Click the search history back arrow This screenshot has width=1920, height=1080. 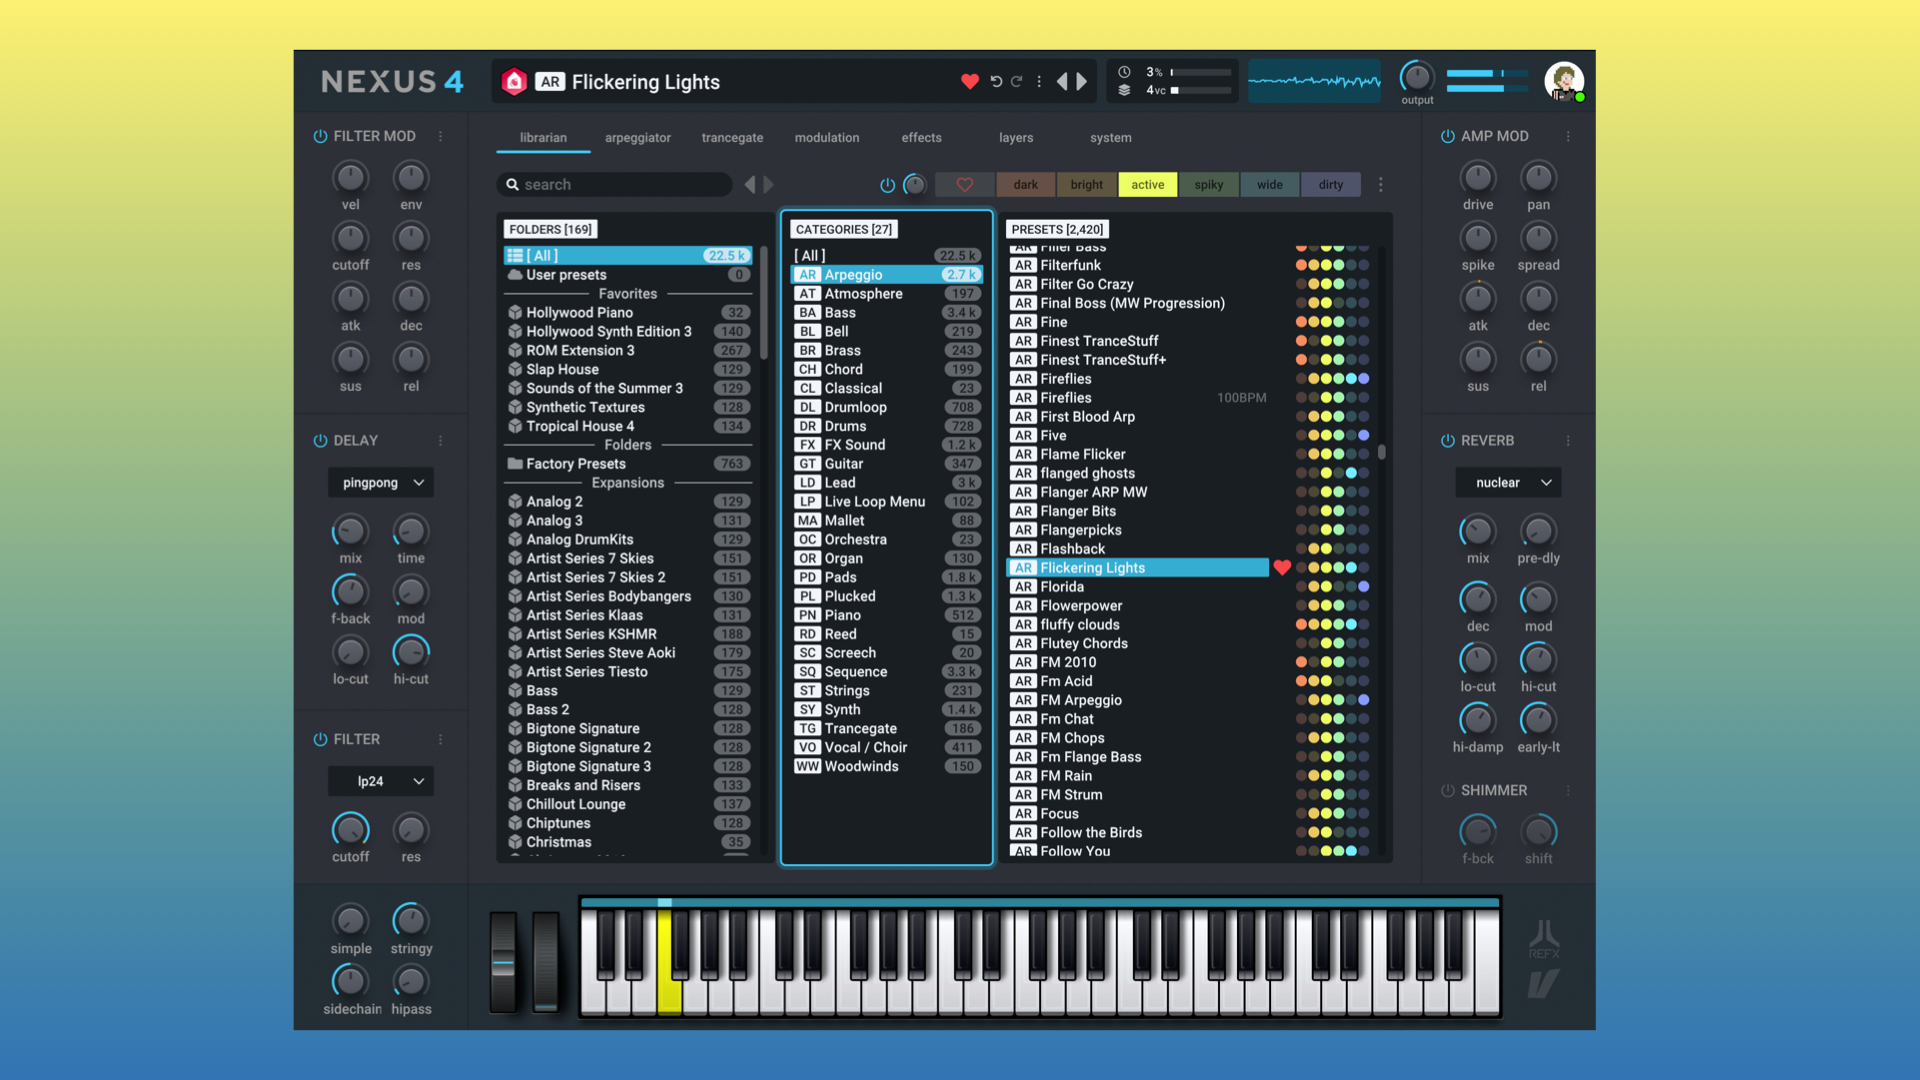pos(750,185)
